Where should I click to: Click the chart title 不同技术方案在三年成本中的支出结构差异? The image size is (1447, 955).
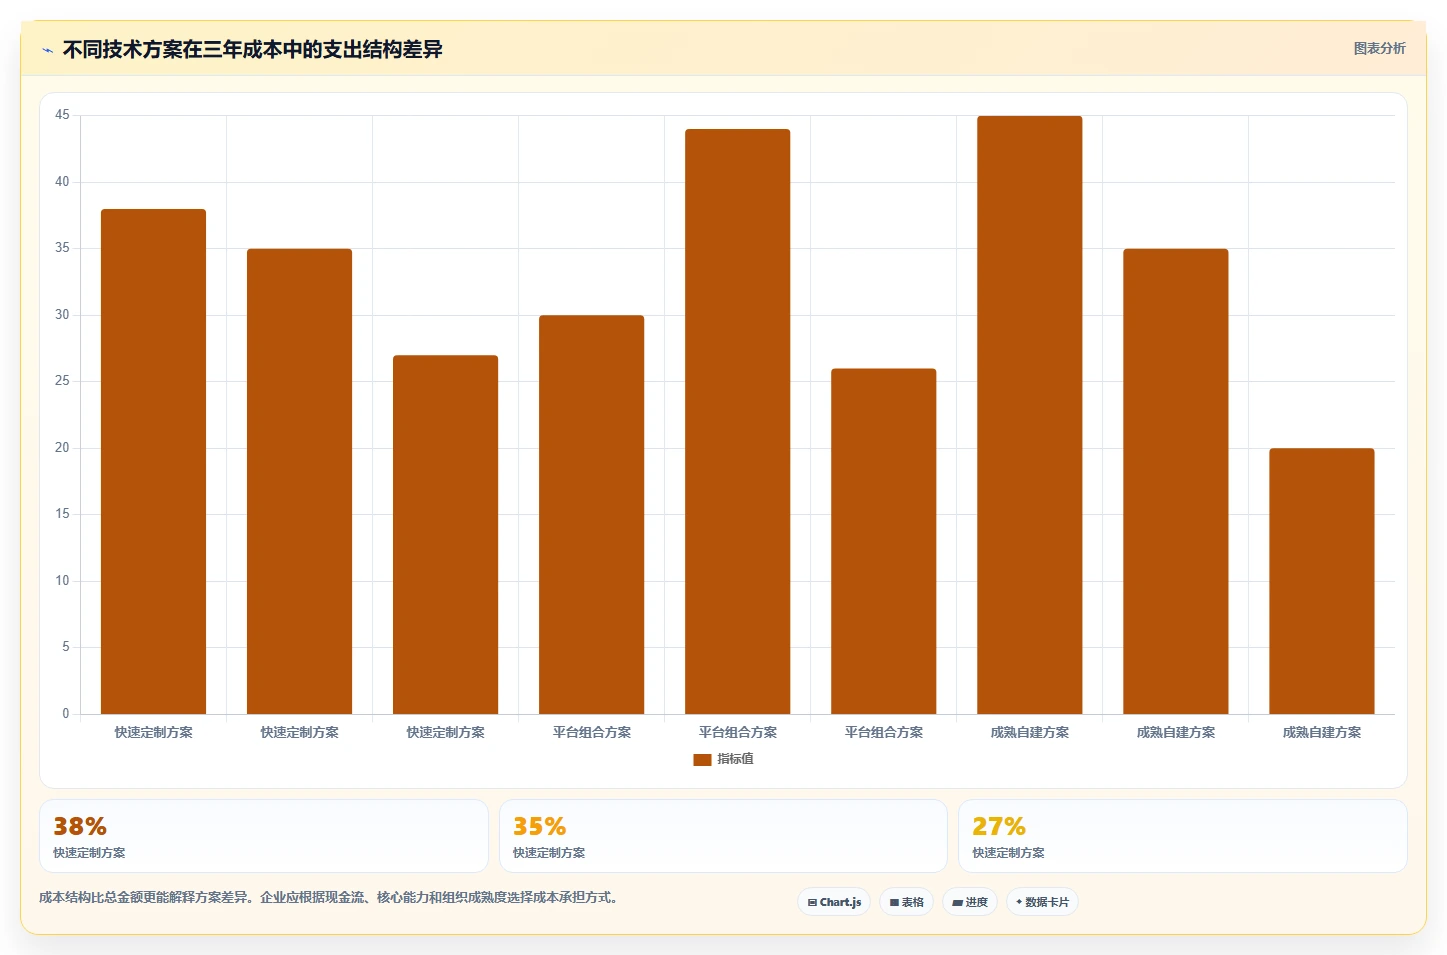252,49
